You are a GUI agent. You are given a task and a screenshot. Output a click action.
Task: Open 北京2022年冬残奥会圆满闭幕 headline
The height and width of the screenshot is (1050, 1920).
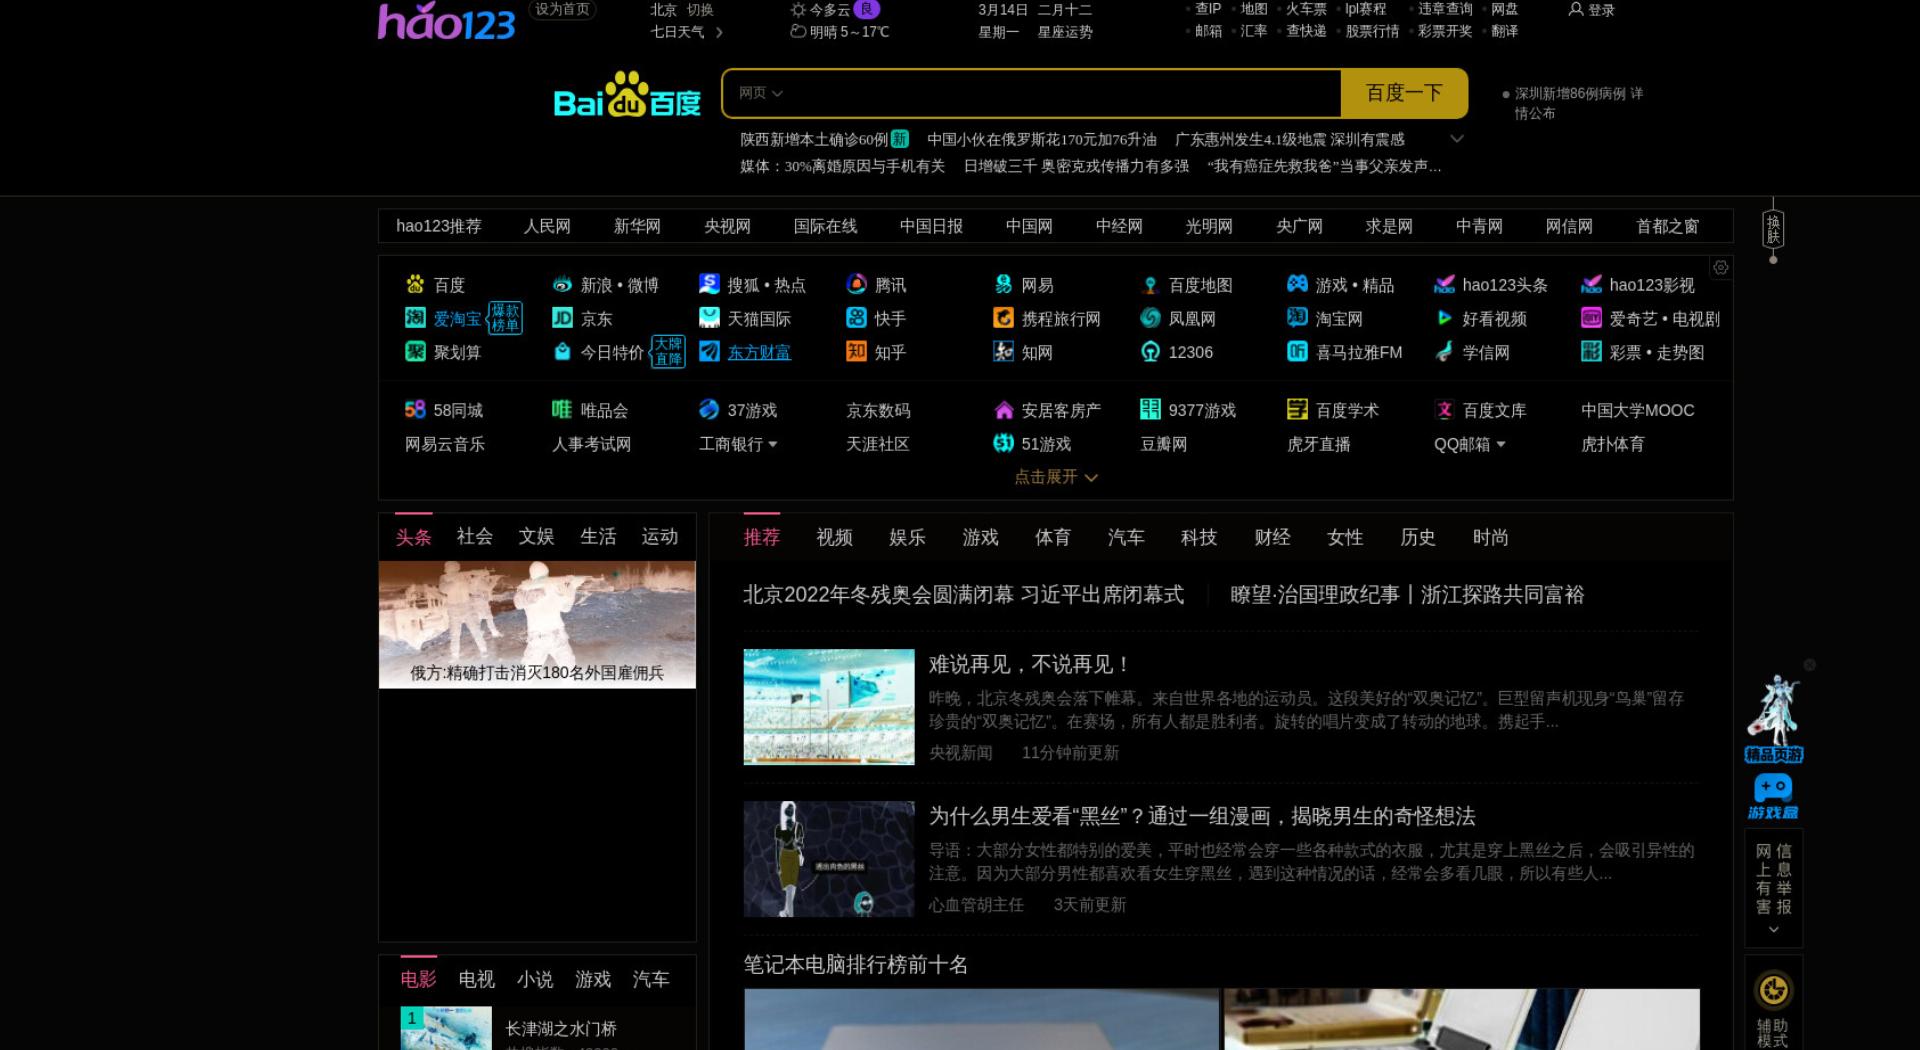(963, 595)
